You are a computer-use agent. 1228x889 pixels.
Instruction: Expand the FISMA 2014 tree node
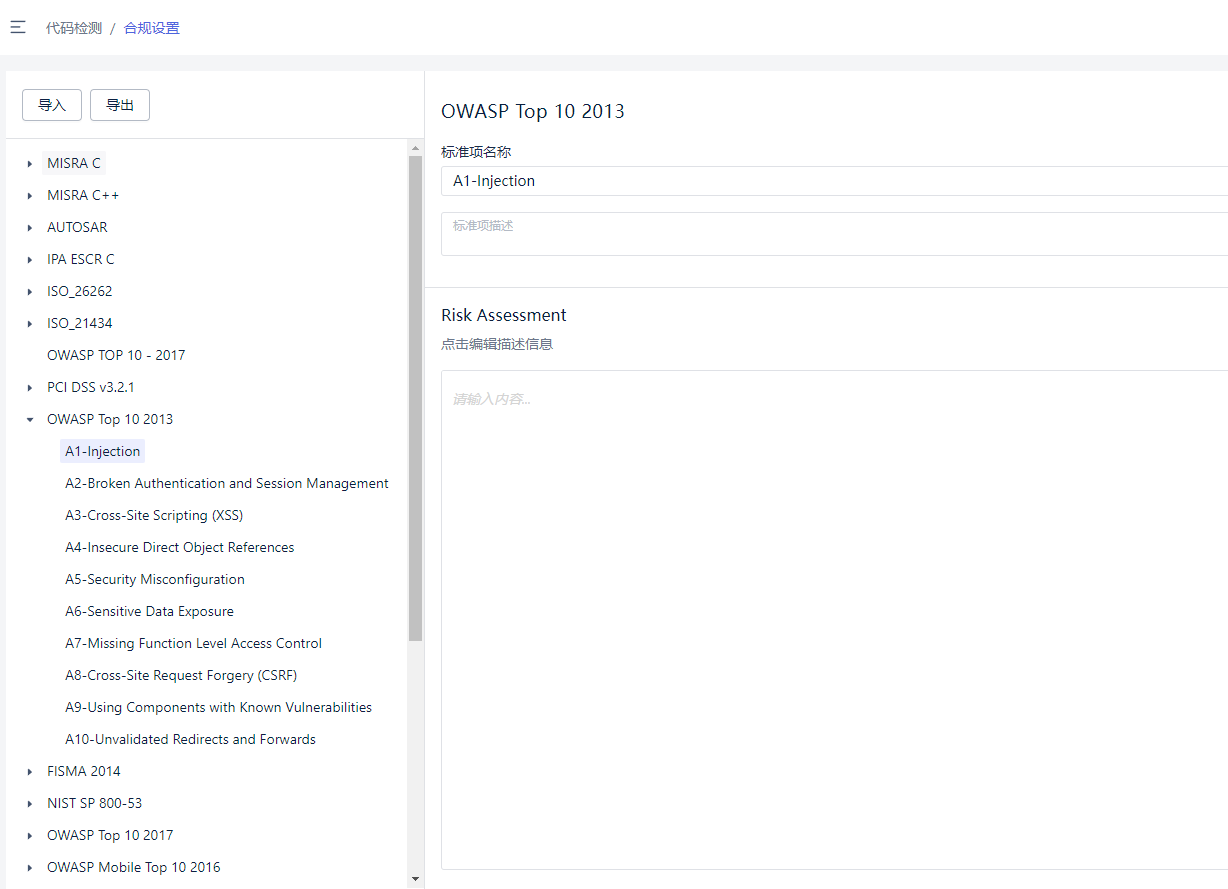click(30, 772)
